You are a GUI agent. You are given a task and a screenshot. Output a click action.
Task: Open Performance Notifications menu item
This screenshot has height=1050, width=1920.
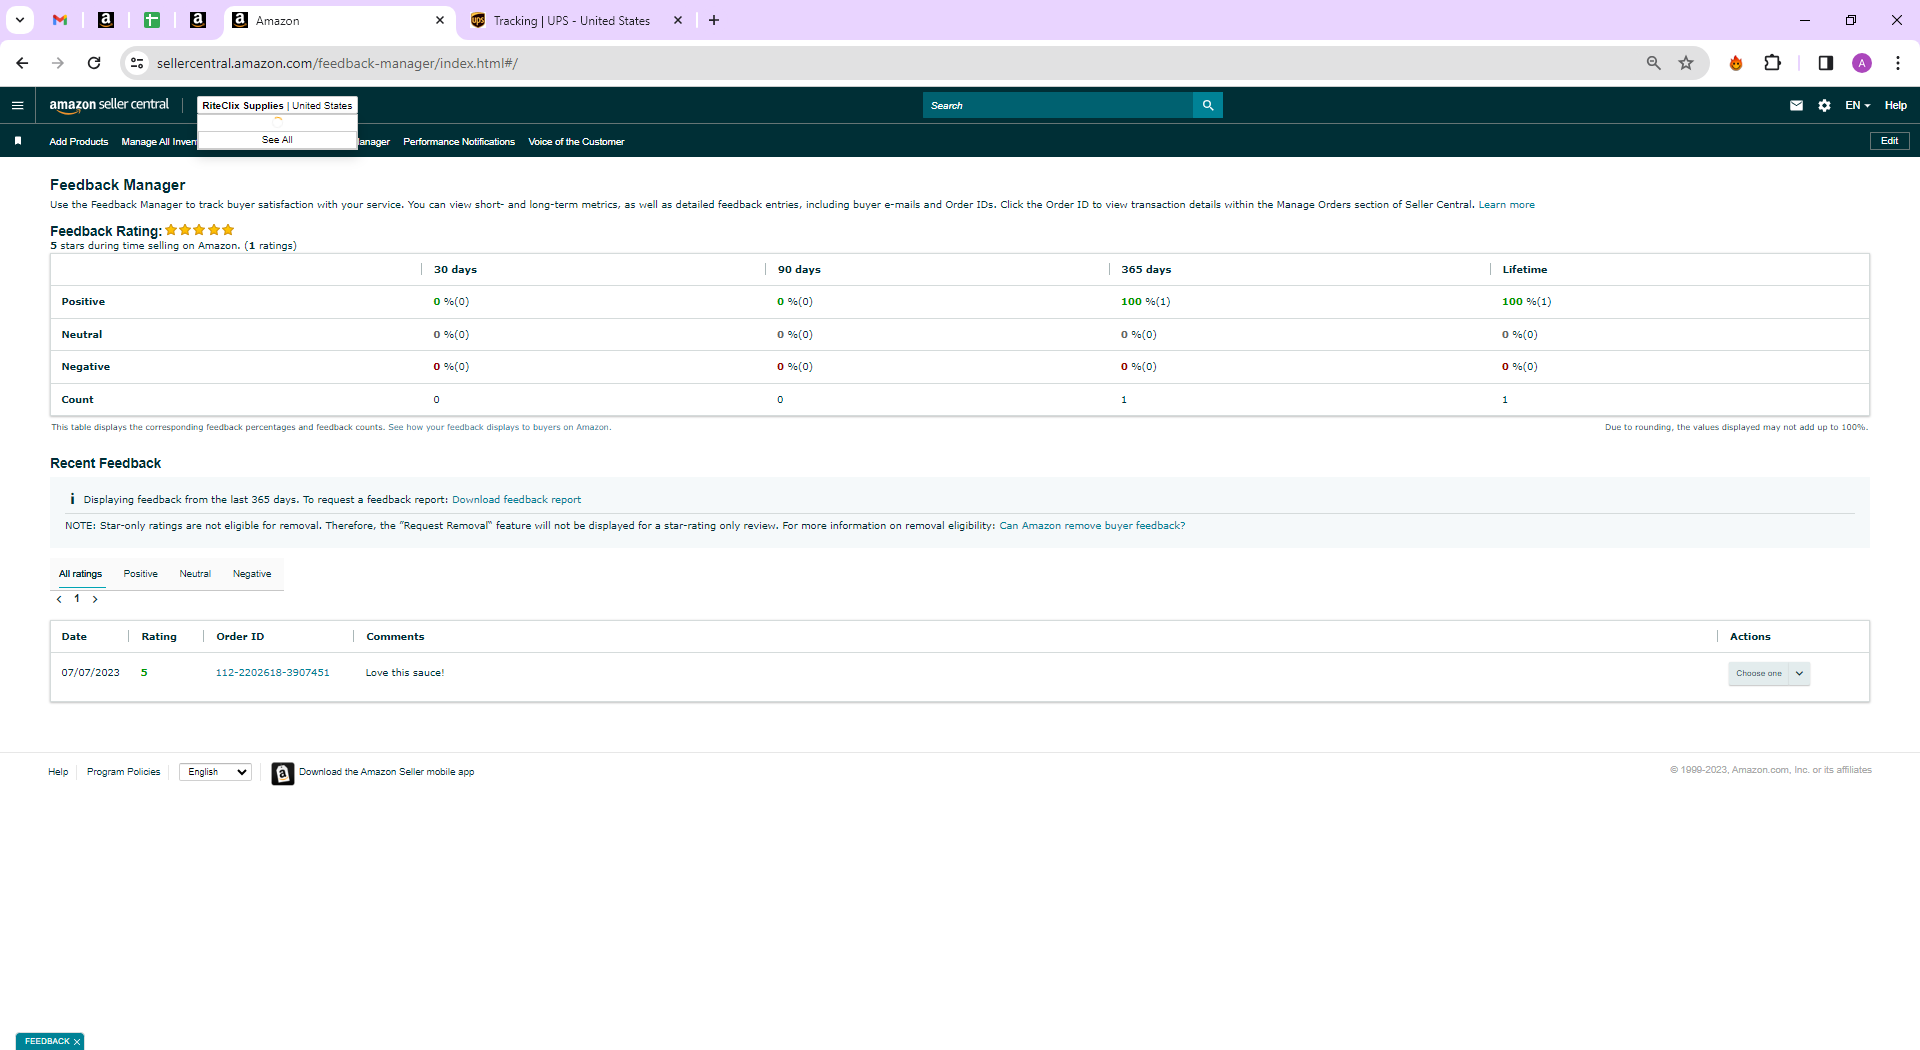coord(459,141)
